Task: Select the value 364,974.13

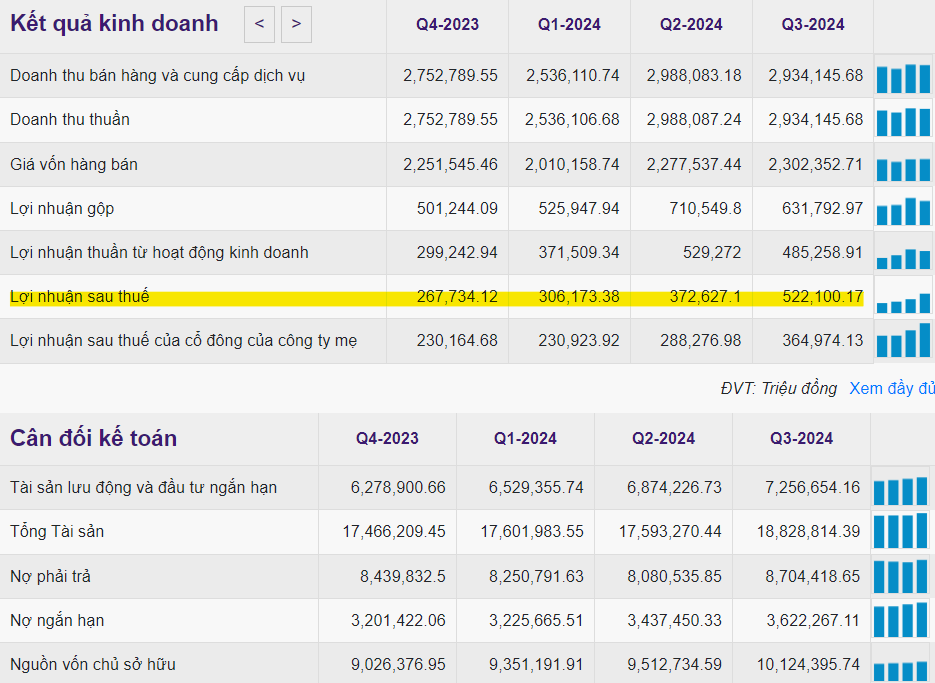Action: coord(823,341)
